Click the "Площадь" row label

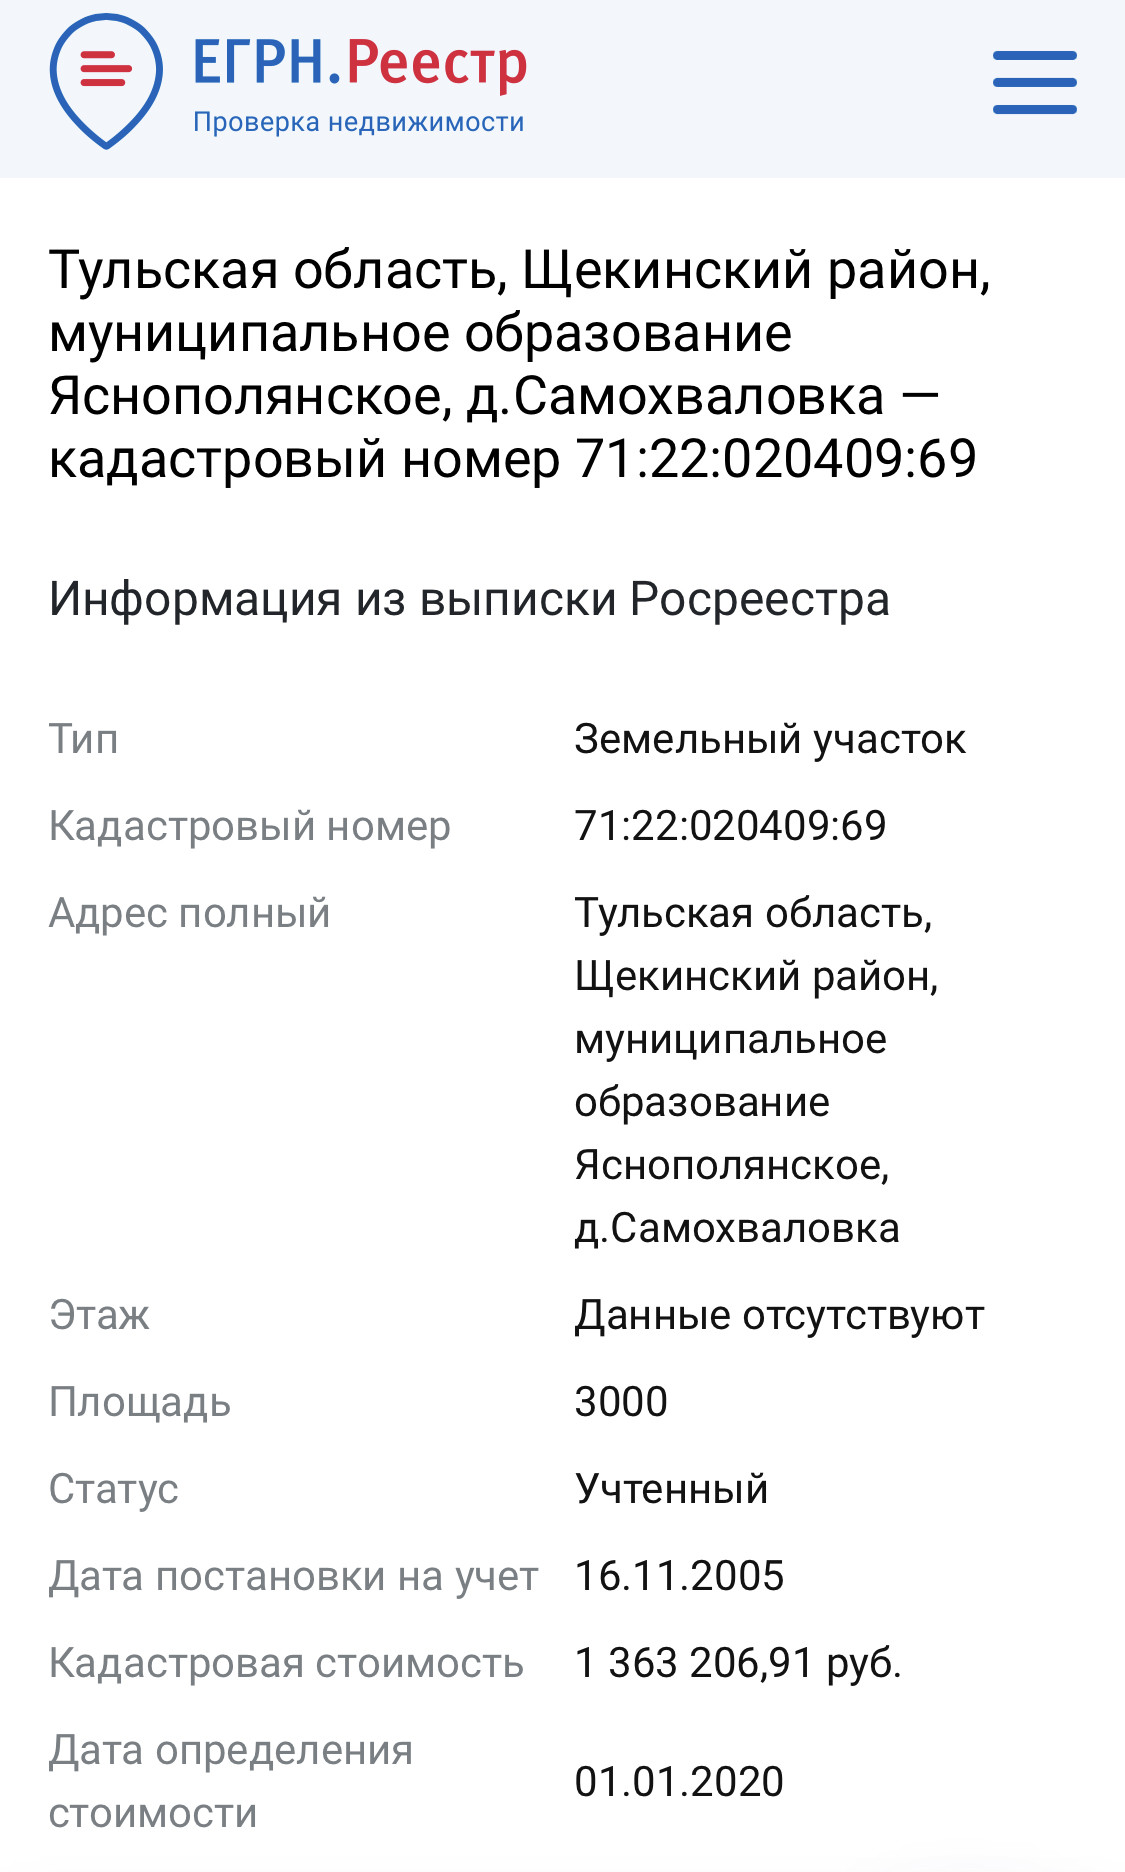tap(140, 1402)
